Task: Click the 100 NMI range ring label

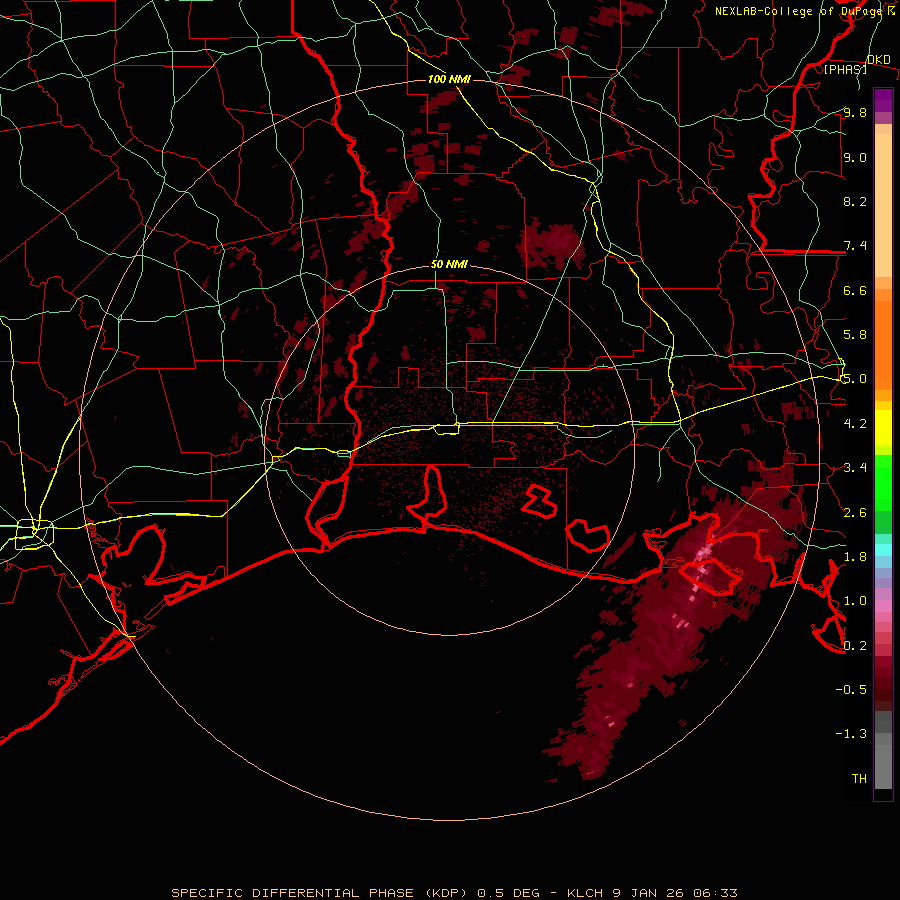Action: tap(449, 79)
